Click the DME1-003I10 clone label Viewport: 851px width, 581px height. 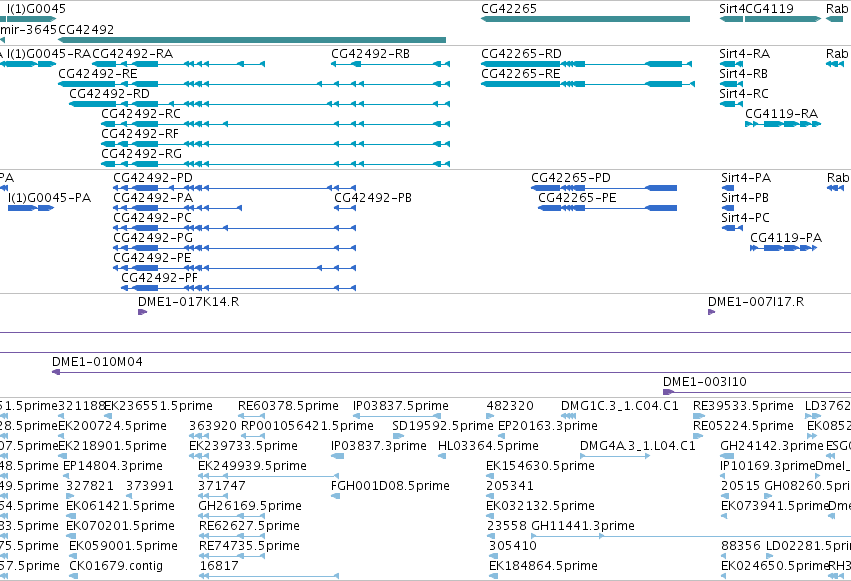tap(705, 382)
